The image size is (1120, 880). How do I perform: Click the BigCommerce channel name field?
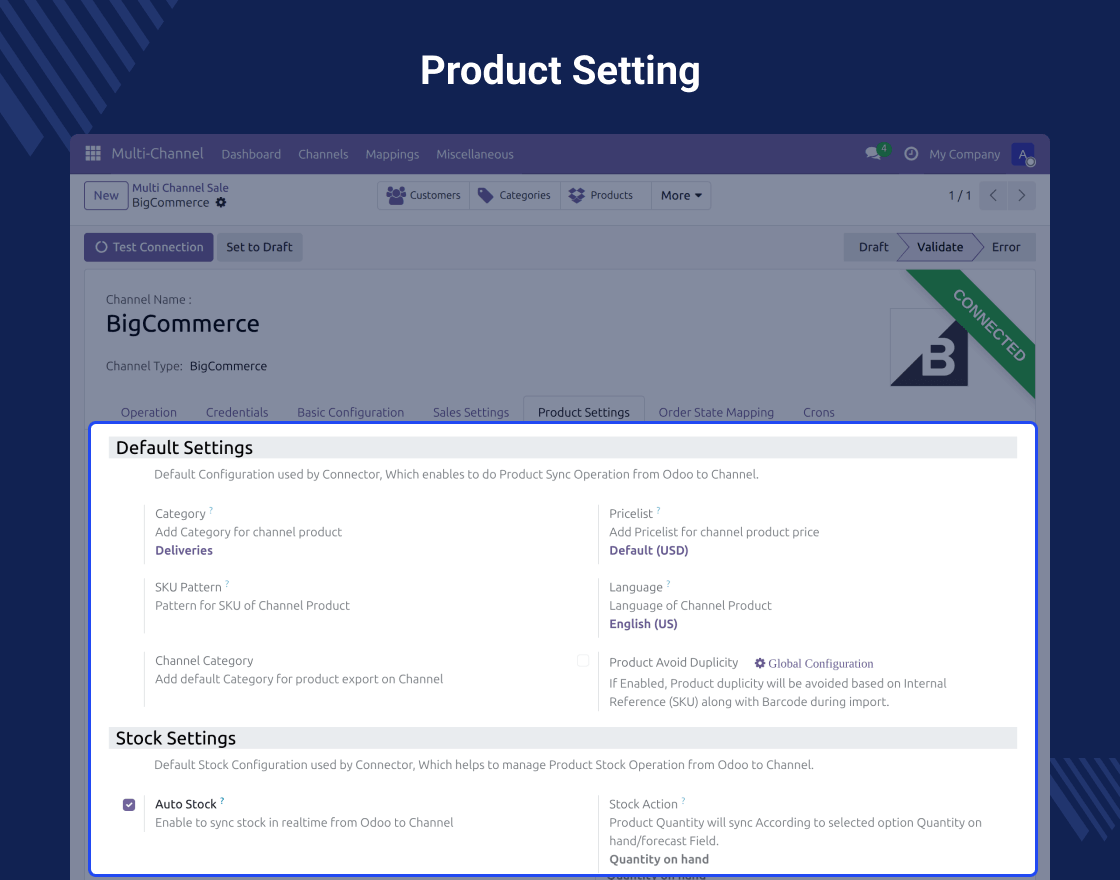[183, 324]
